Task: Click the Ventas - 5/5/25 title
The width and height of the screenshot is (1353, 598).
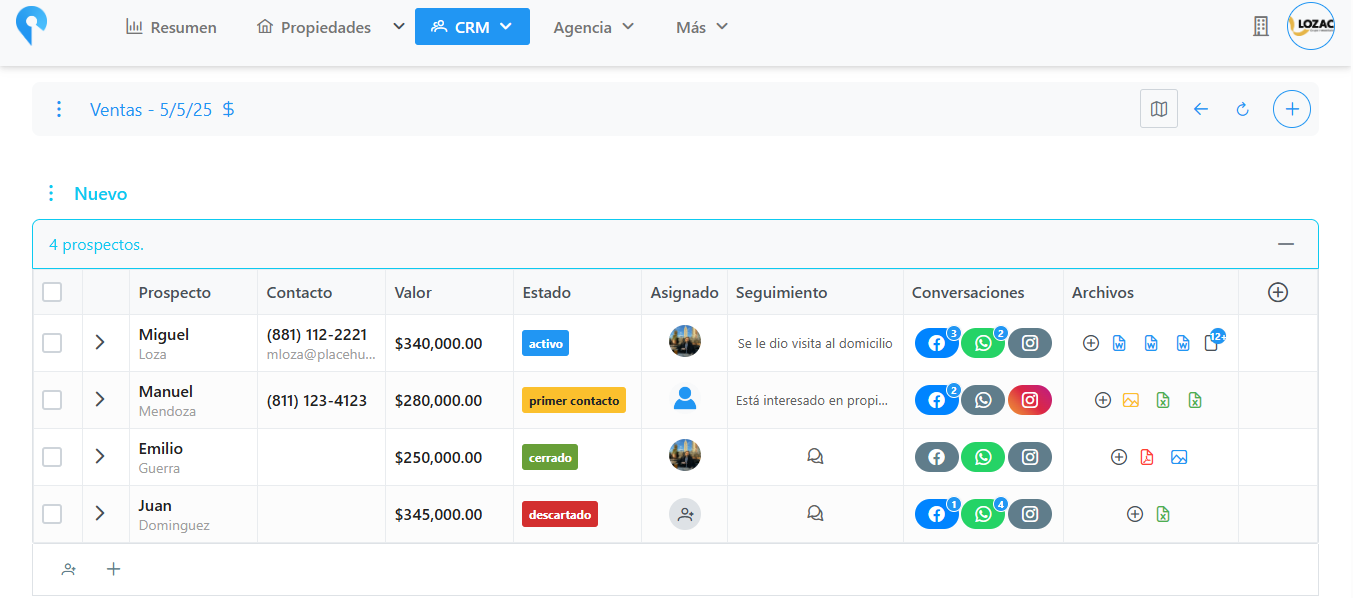Action: [x=151, y=109]
